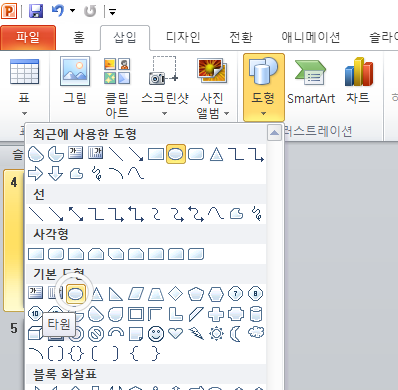Image resolution: width=398 pixels, height=390 pixels.
Task: Select the L-shape
Action: click(x=176, y=314)
